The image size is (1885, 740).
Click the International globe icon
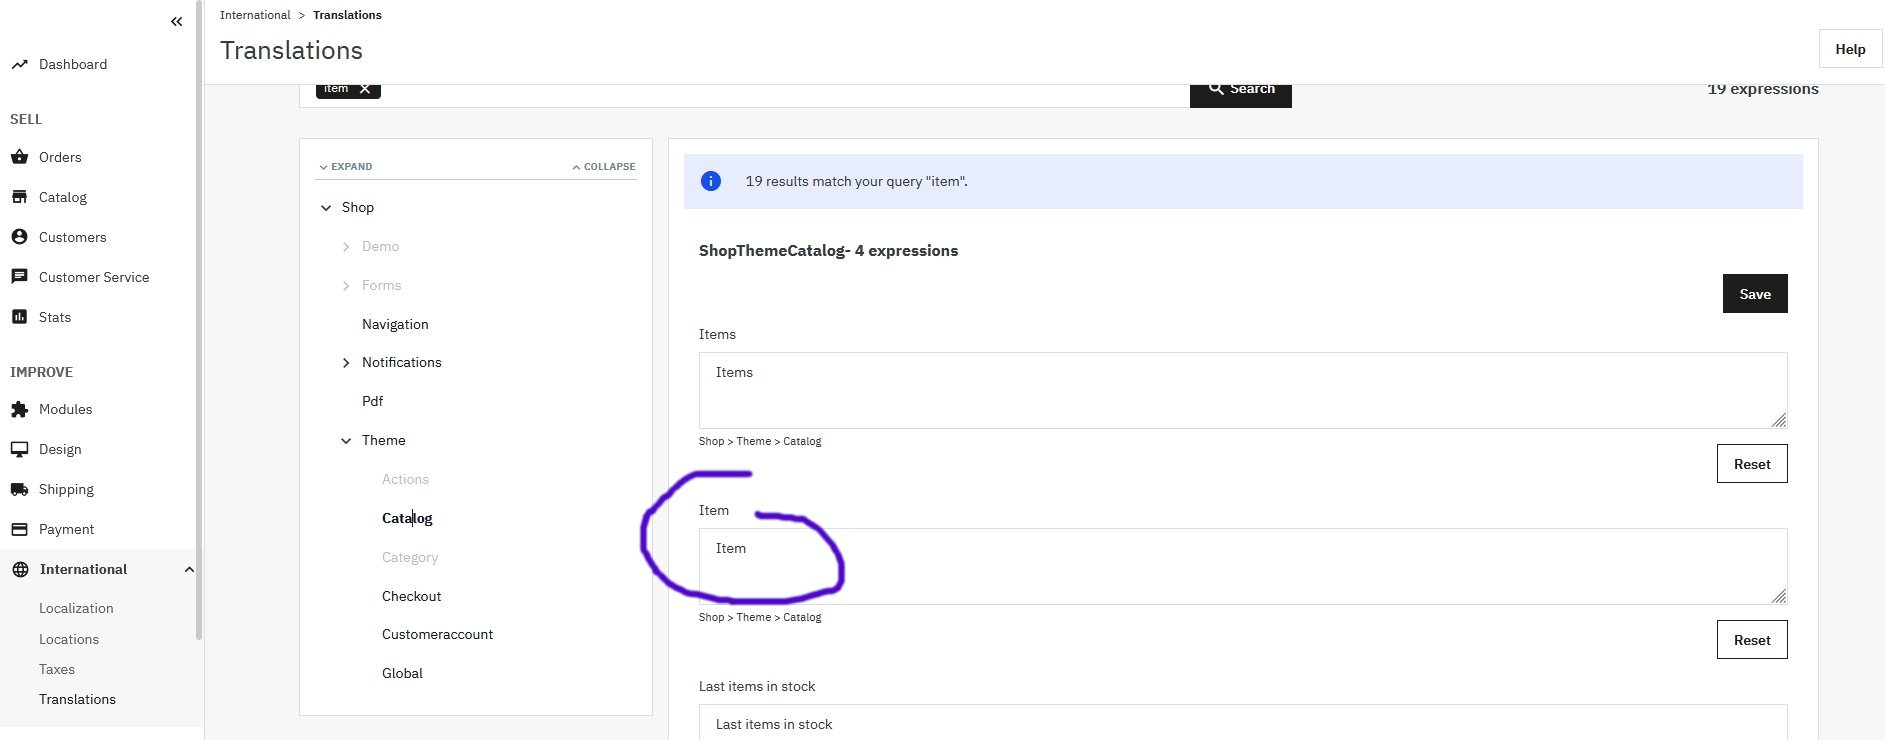click(x=20, y=569)
